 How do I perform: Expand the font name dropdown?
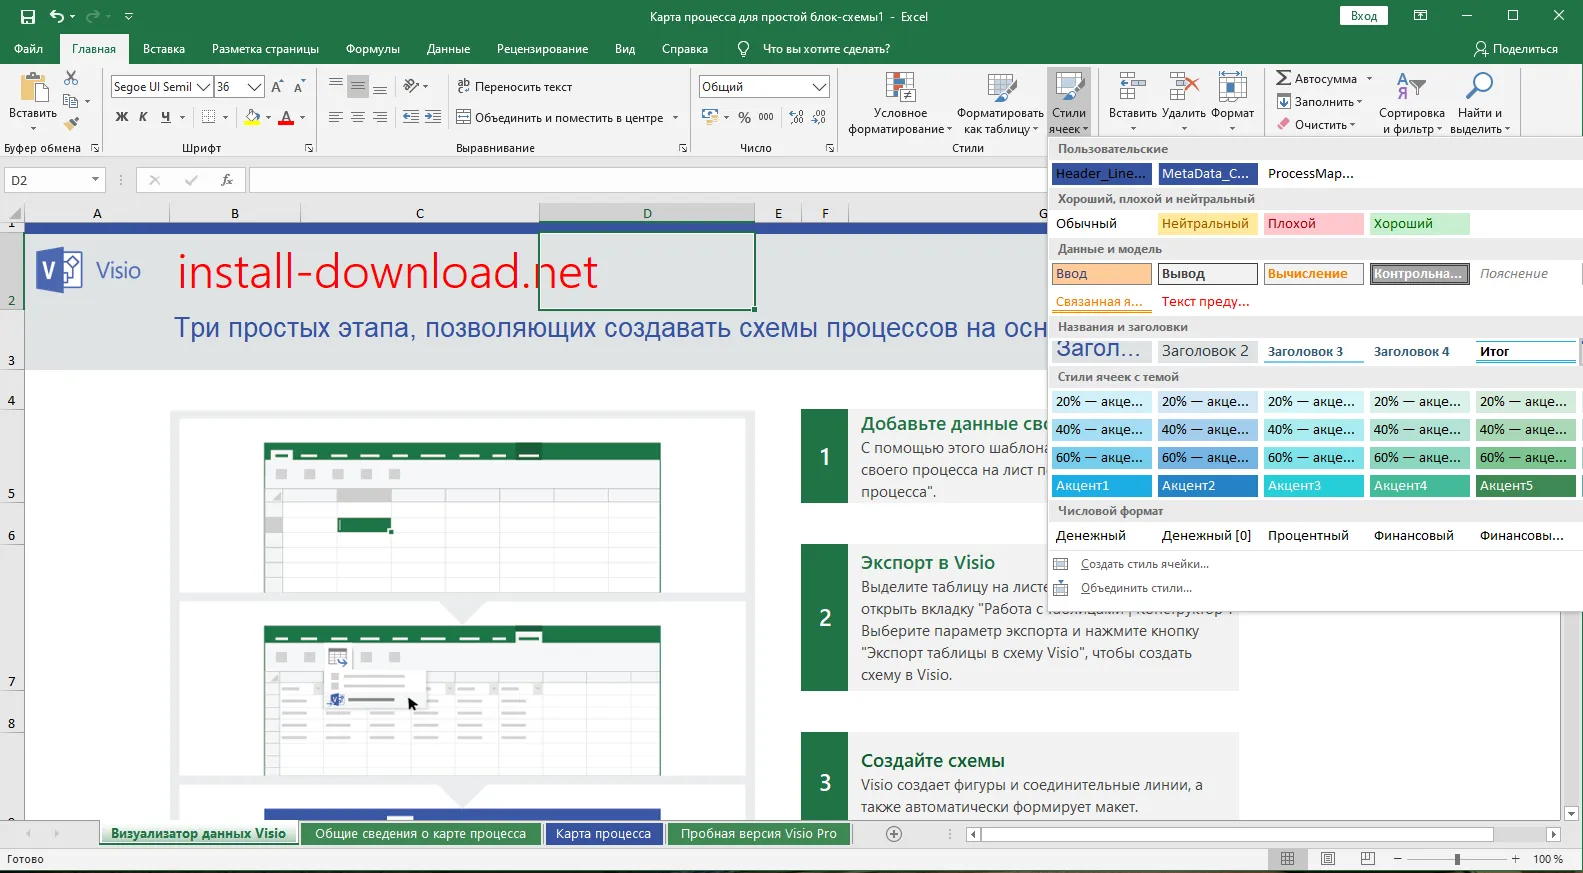[204, 87]
